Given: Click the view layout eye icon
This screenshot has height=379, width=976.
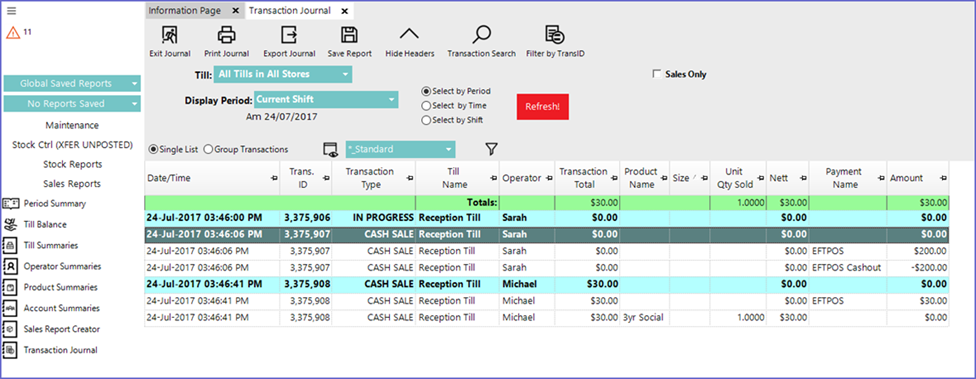Looking at the screenshot, I should 331,149.
